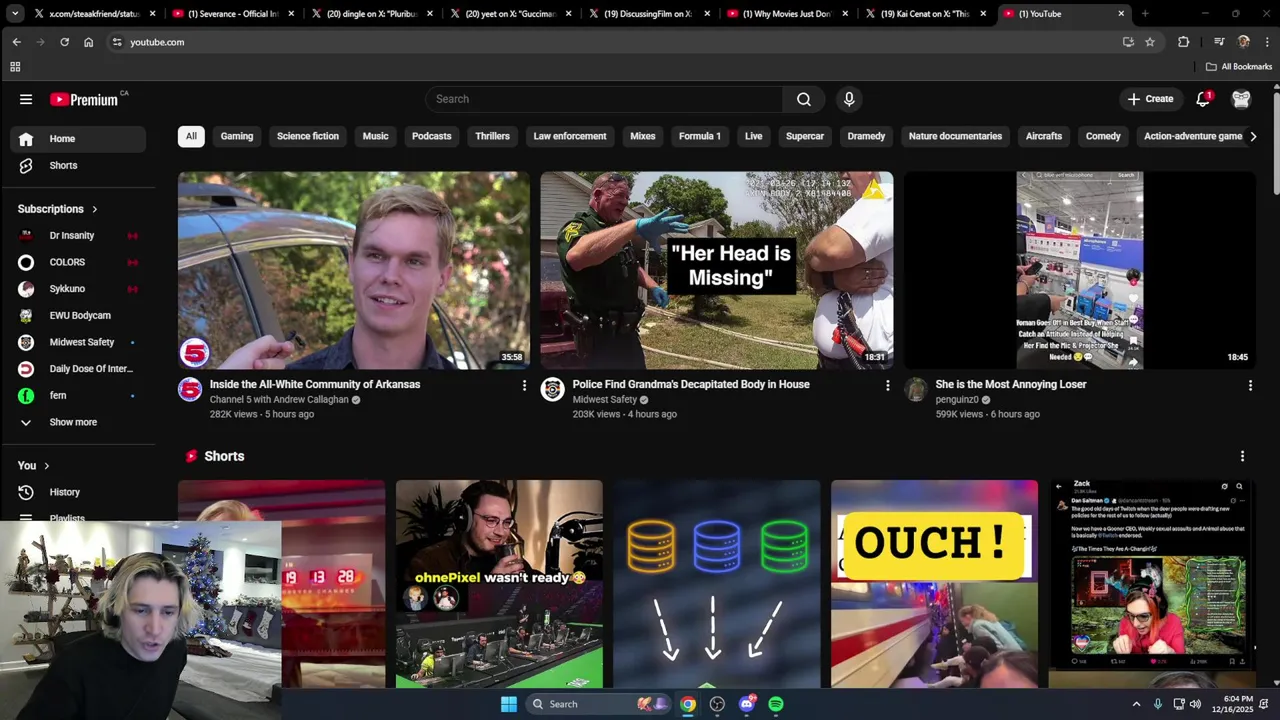Go back in Chrome
This screenshot has width=1280, height=720.
(16, 42)
